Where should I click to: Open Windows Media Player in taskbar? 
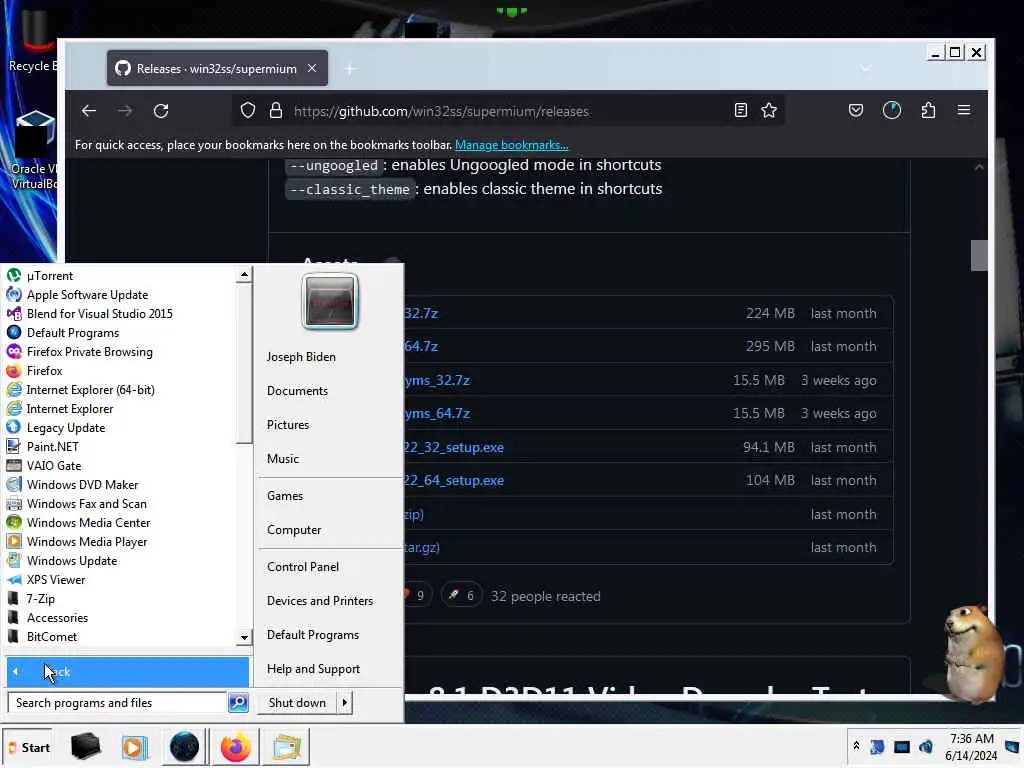(135, 747)
